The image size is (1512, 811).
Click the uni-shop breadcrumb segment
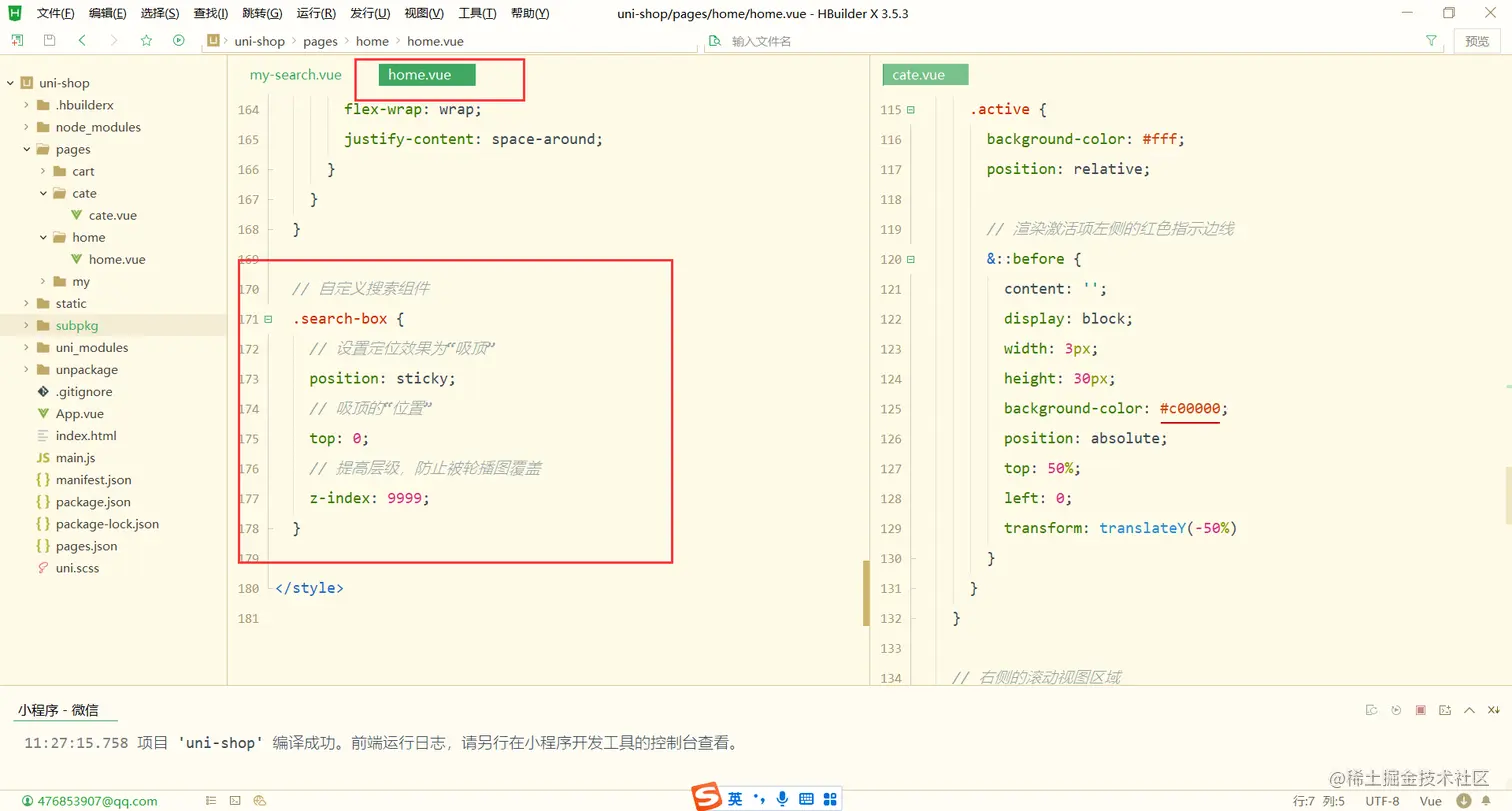(259, 41)
